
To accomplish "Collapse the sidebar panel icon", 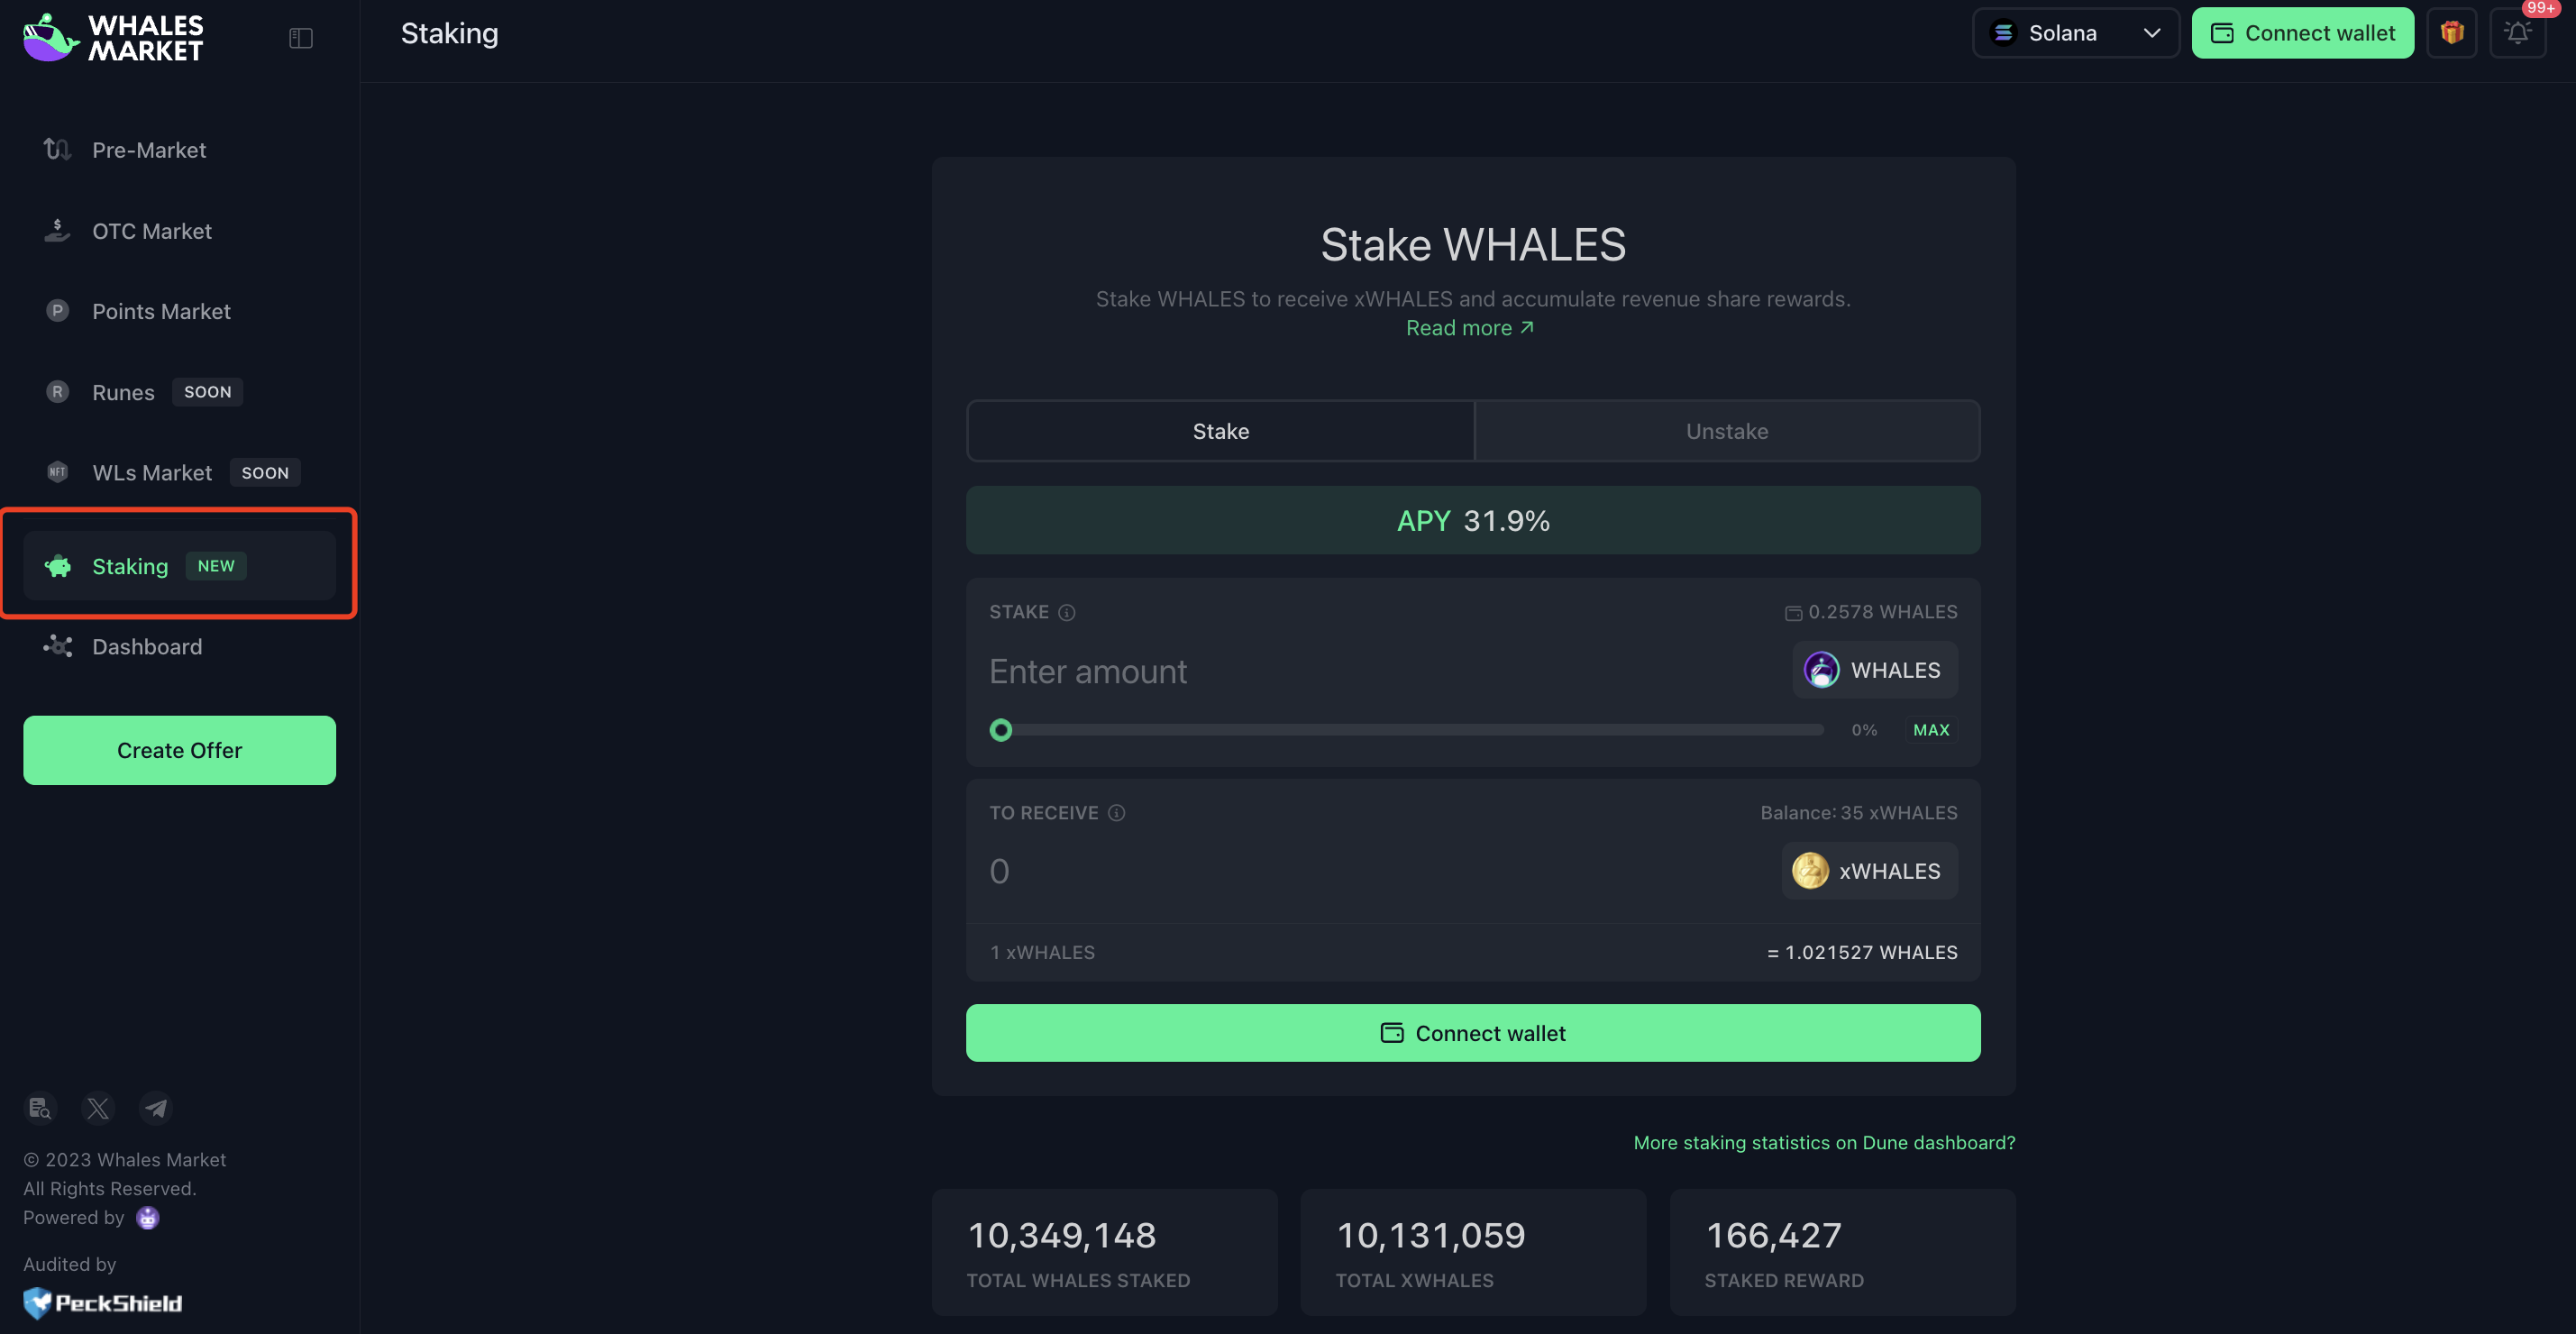I will coord(301,38).
